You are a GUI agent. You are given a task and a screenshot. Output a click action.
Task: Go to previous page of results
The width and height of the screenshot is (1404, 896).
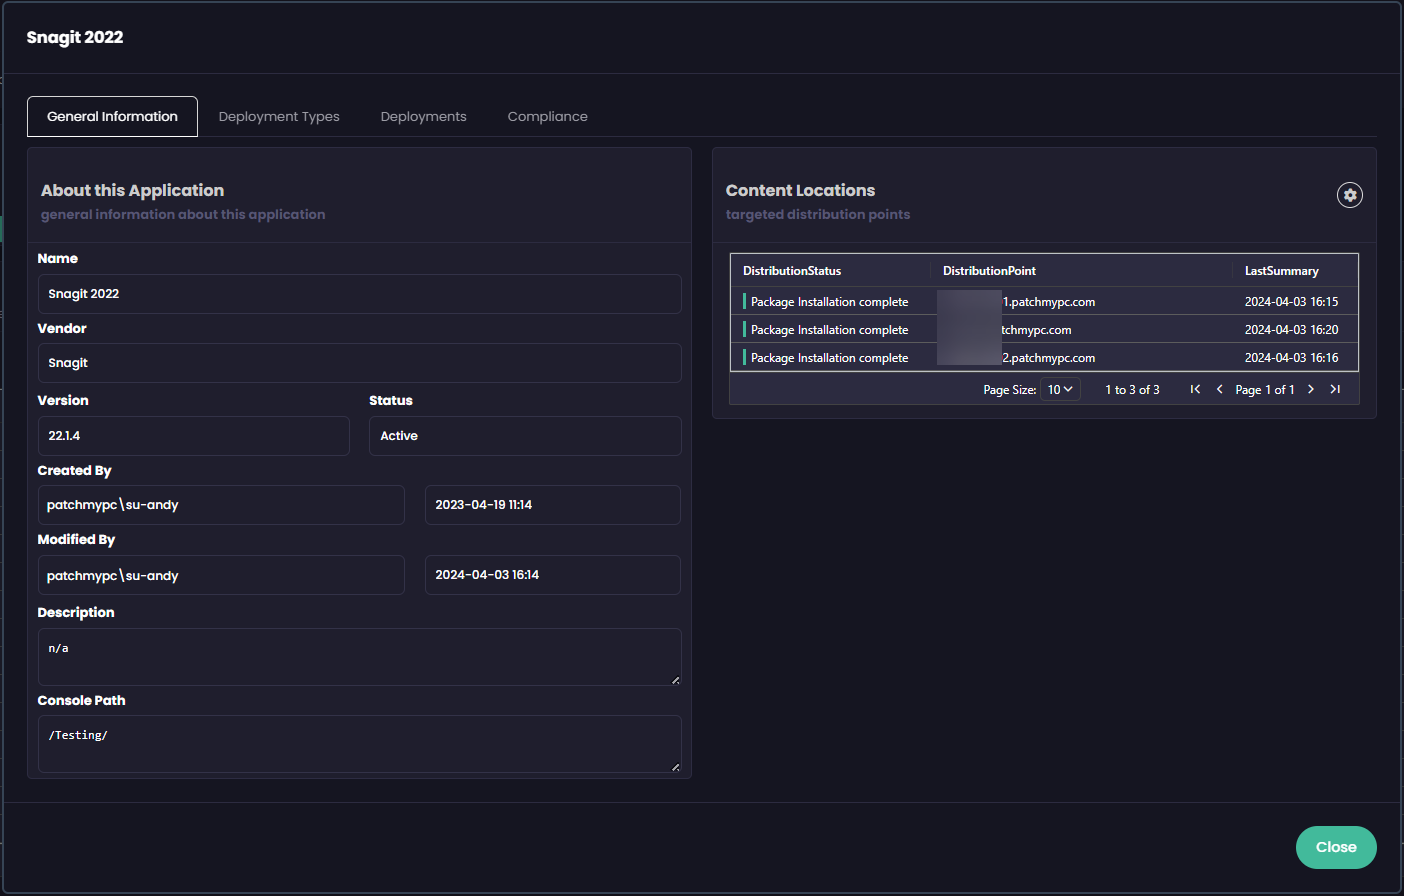click(x=1219, y=389)
